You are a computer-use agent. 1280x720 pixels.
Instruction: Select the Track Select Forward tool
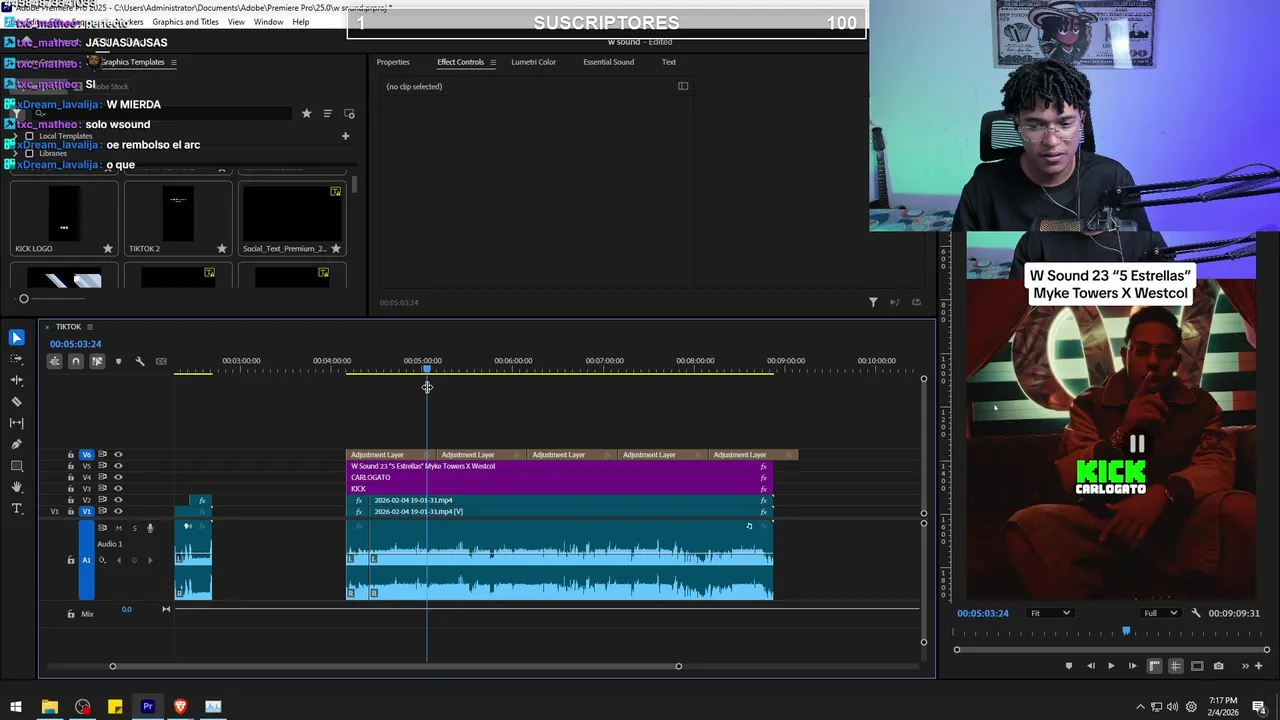tap(16, 359)
